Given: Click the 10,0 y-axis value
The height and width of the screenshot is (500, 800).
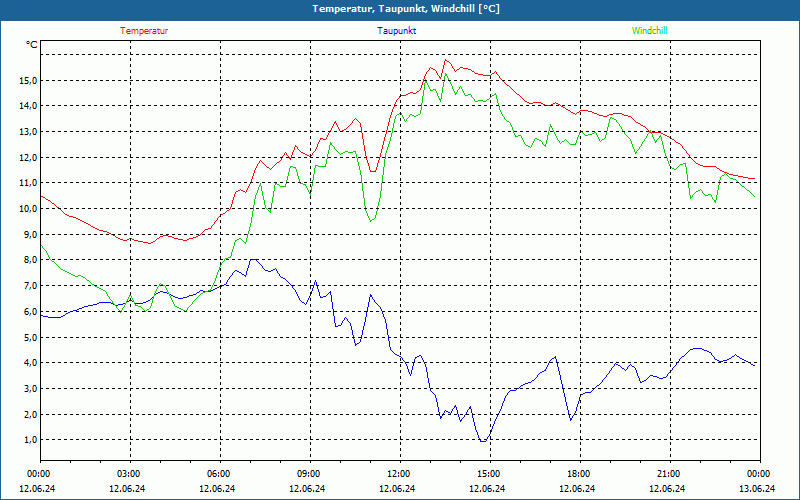Looking at the screenshot, I should [x=28, y=209].
